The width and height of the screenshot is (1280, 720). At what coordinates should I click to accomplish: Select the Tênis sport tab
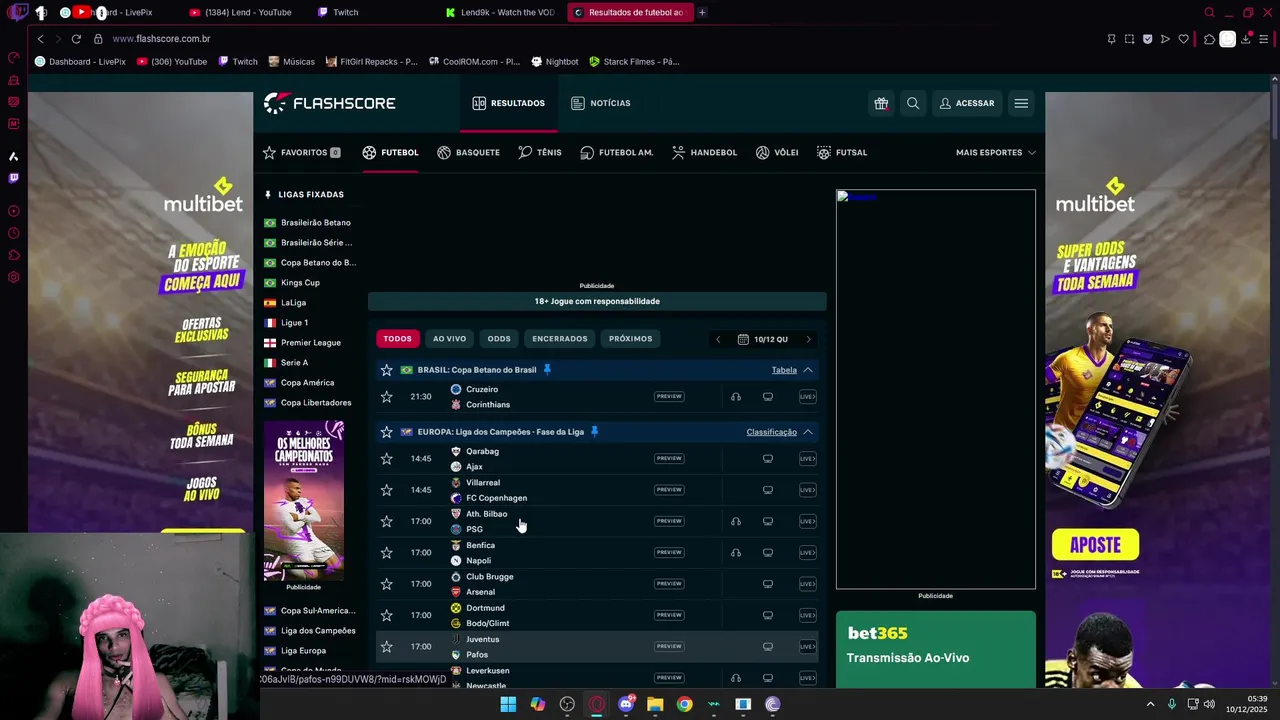[x=540, y=152]
